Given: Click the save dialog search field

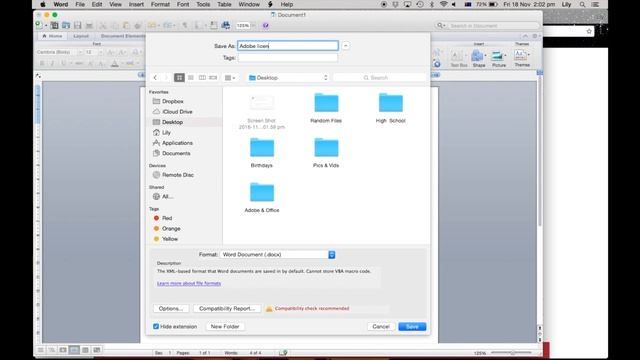Looking at the screenshot, I should click(379, 78).
